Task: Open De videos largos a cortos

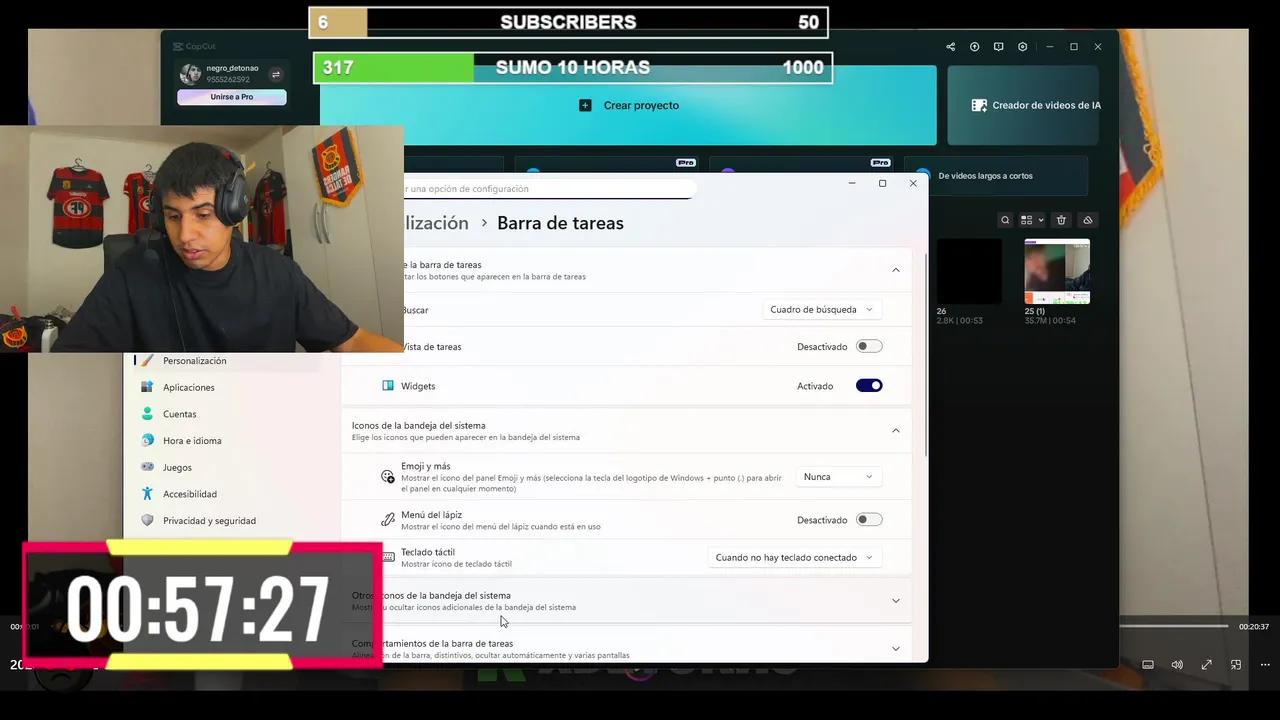Action: [x=996, y=176]
